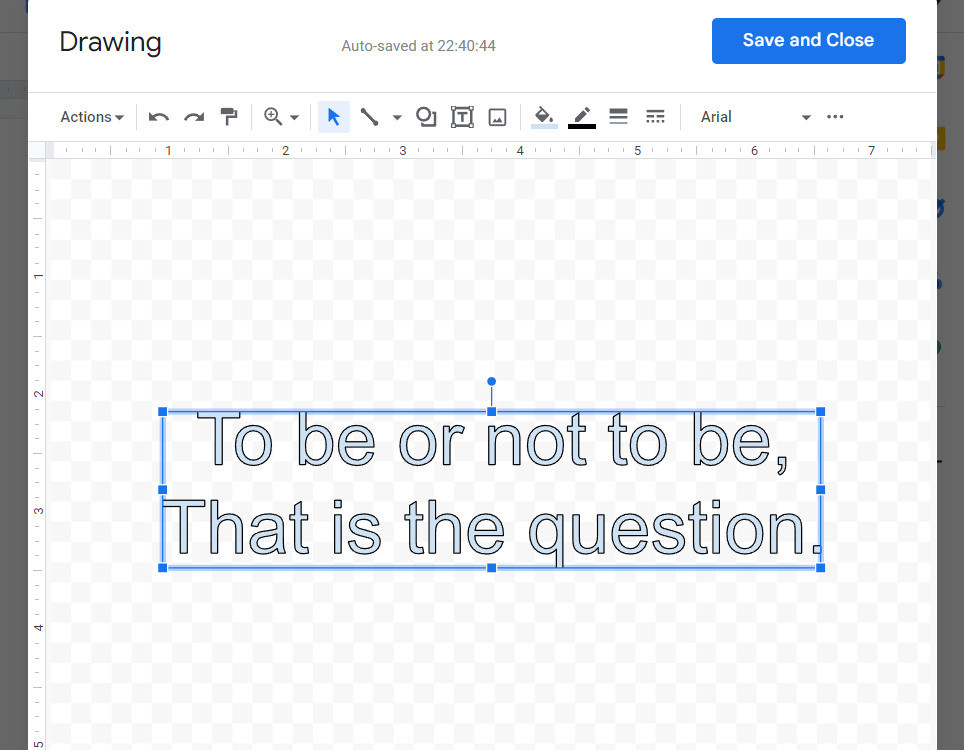Viewport: 964px width, 750px height.
Task: Pick the Line drawing tool
Action: coord(369,117)
